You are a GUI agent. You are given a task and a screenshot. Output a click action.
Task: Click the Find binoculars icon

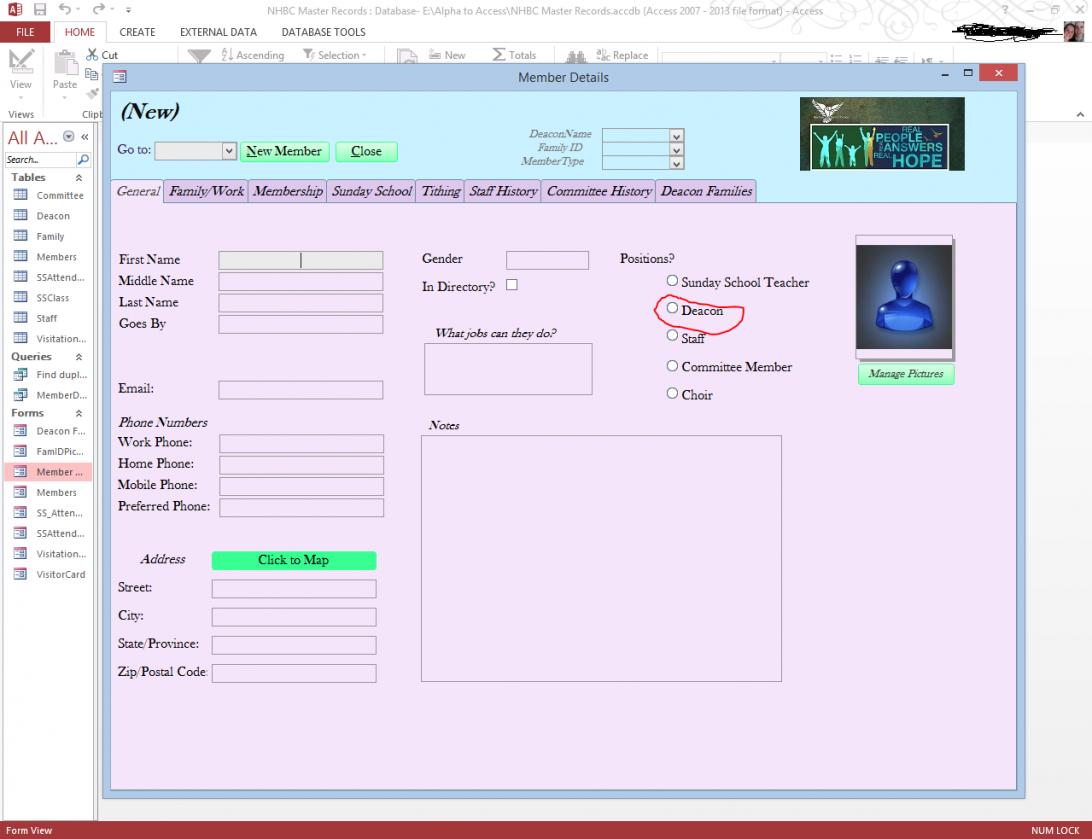[x=575, y=56]
